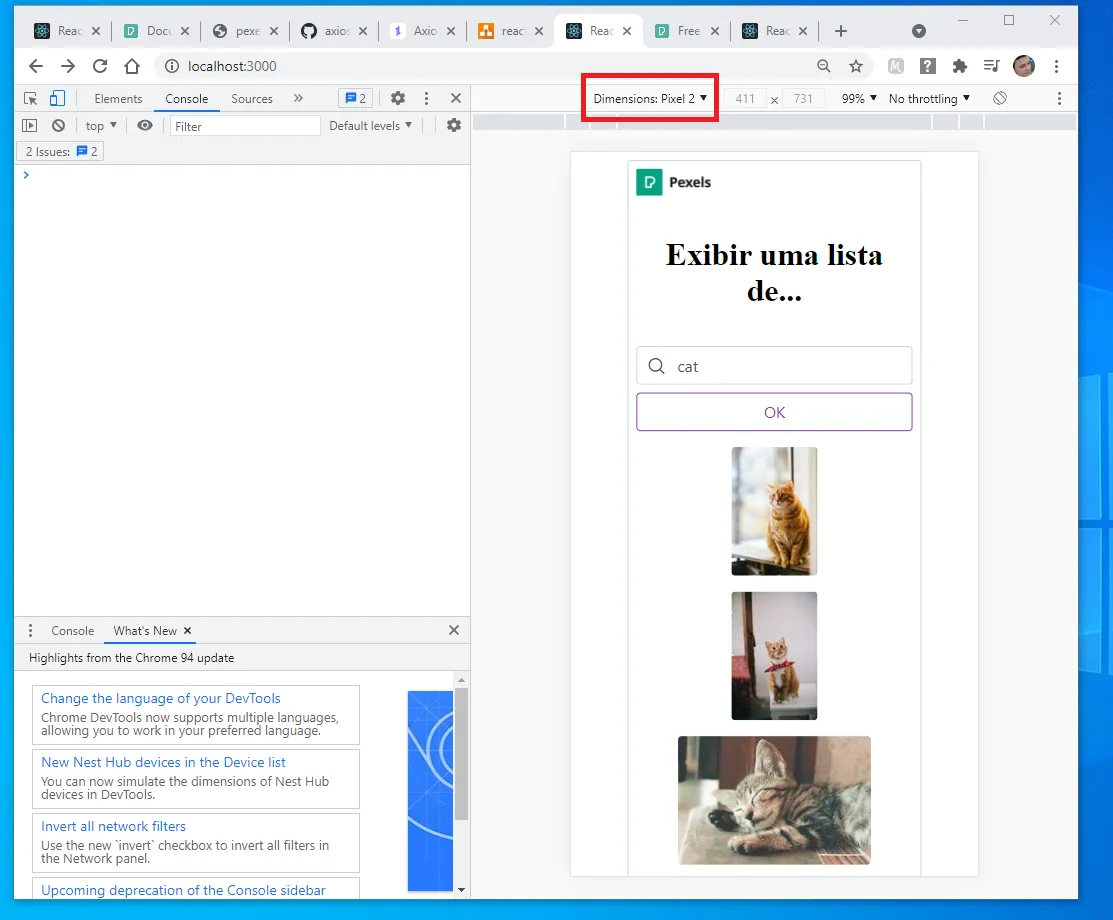The height and width of the screenshot is (920, 1113).
Task: Open the Extensions puzzle icon
Action: 960,66
